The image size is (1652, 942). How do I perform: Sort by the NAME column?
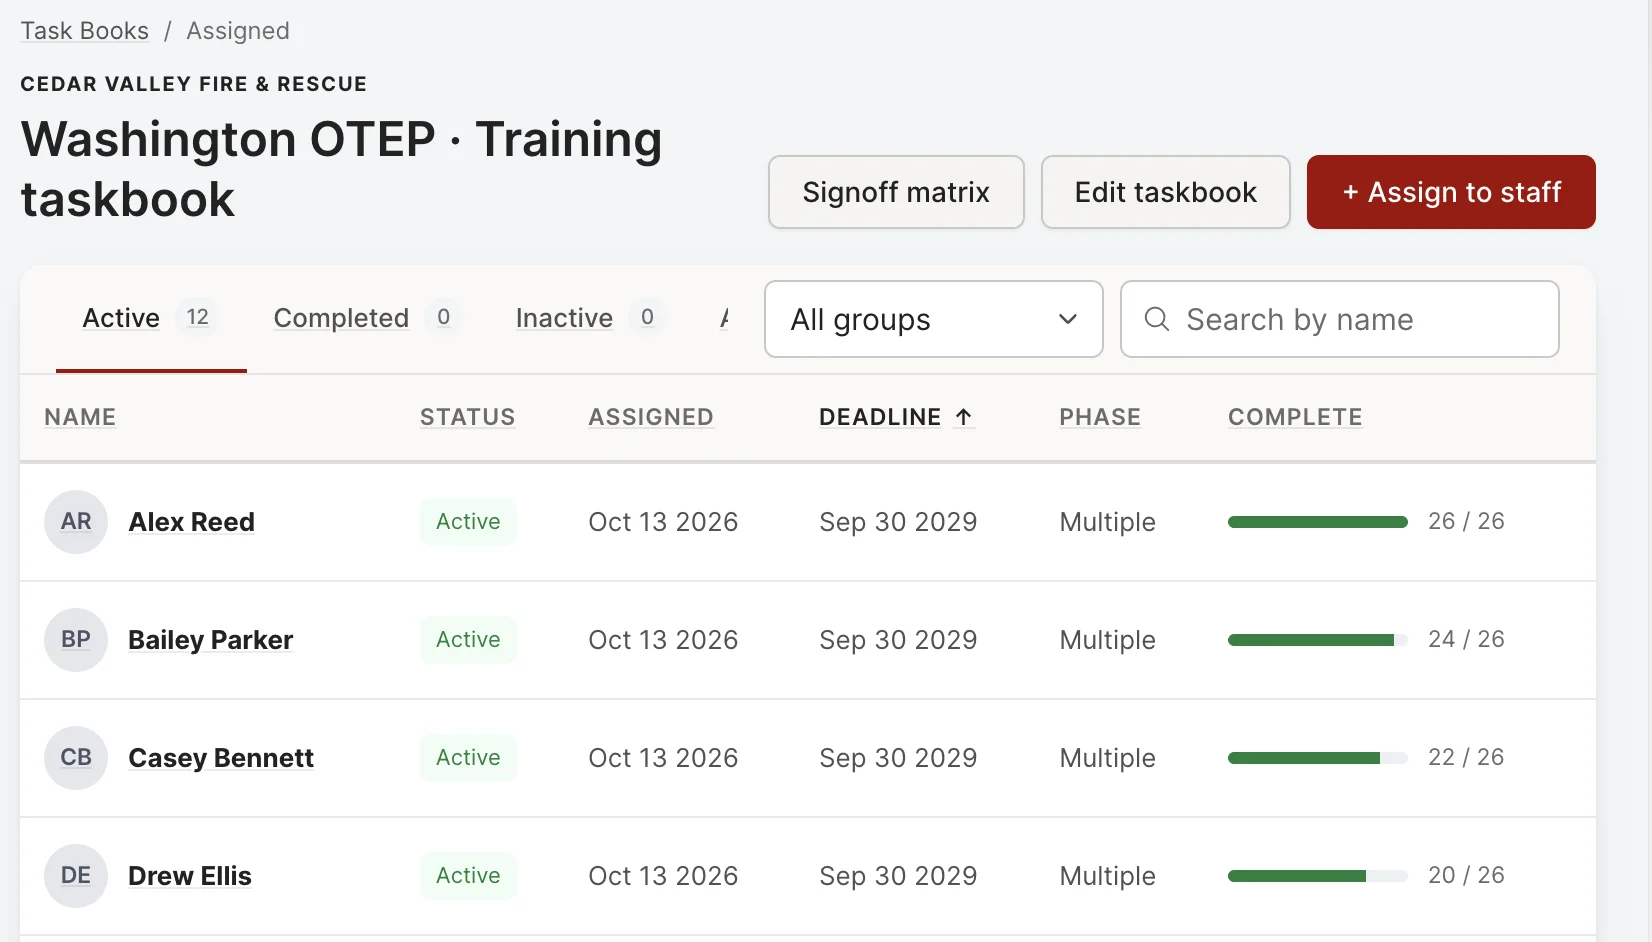(80, 417)
